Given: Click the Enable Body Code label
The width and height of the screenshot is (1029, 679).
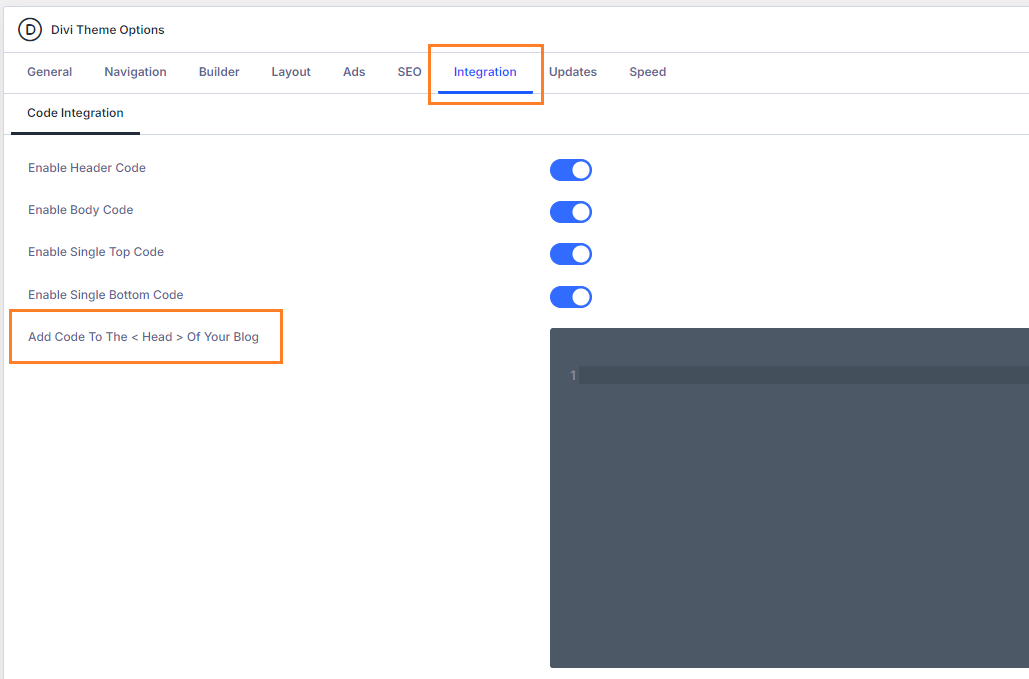Looking at the screenshot, I should 81,210.
